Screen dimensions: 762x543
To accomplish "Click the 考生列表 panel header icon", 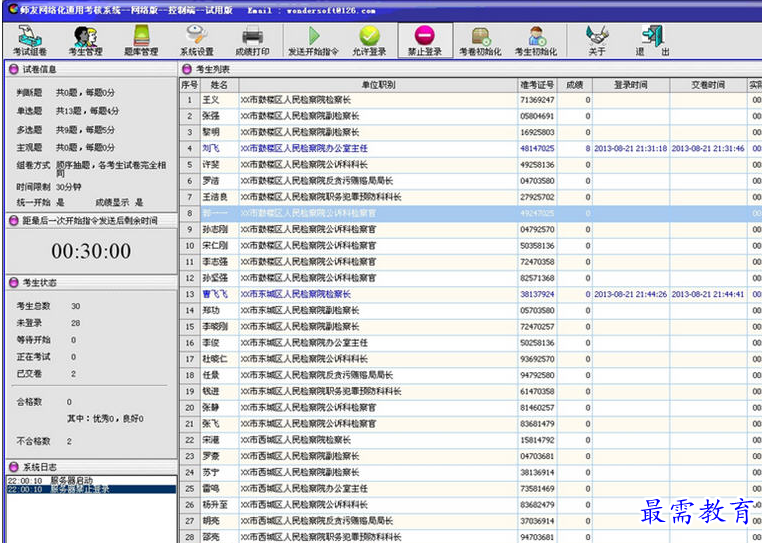I will pos(187,69).
